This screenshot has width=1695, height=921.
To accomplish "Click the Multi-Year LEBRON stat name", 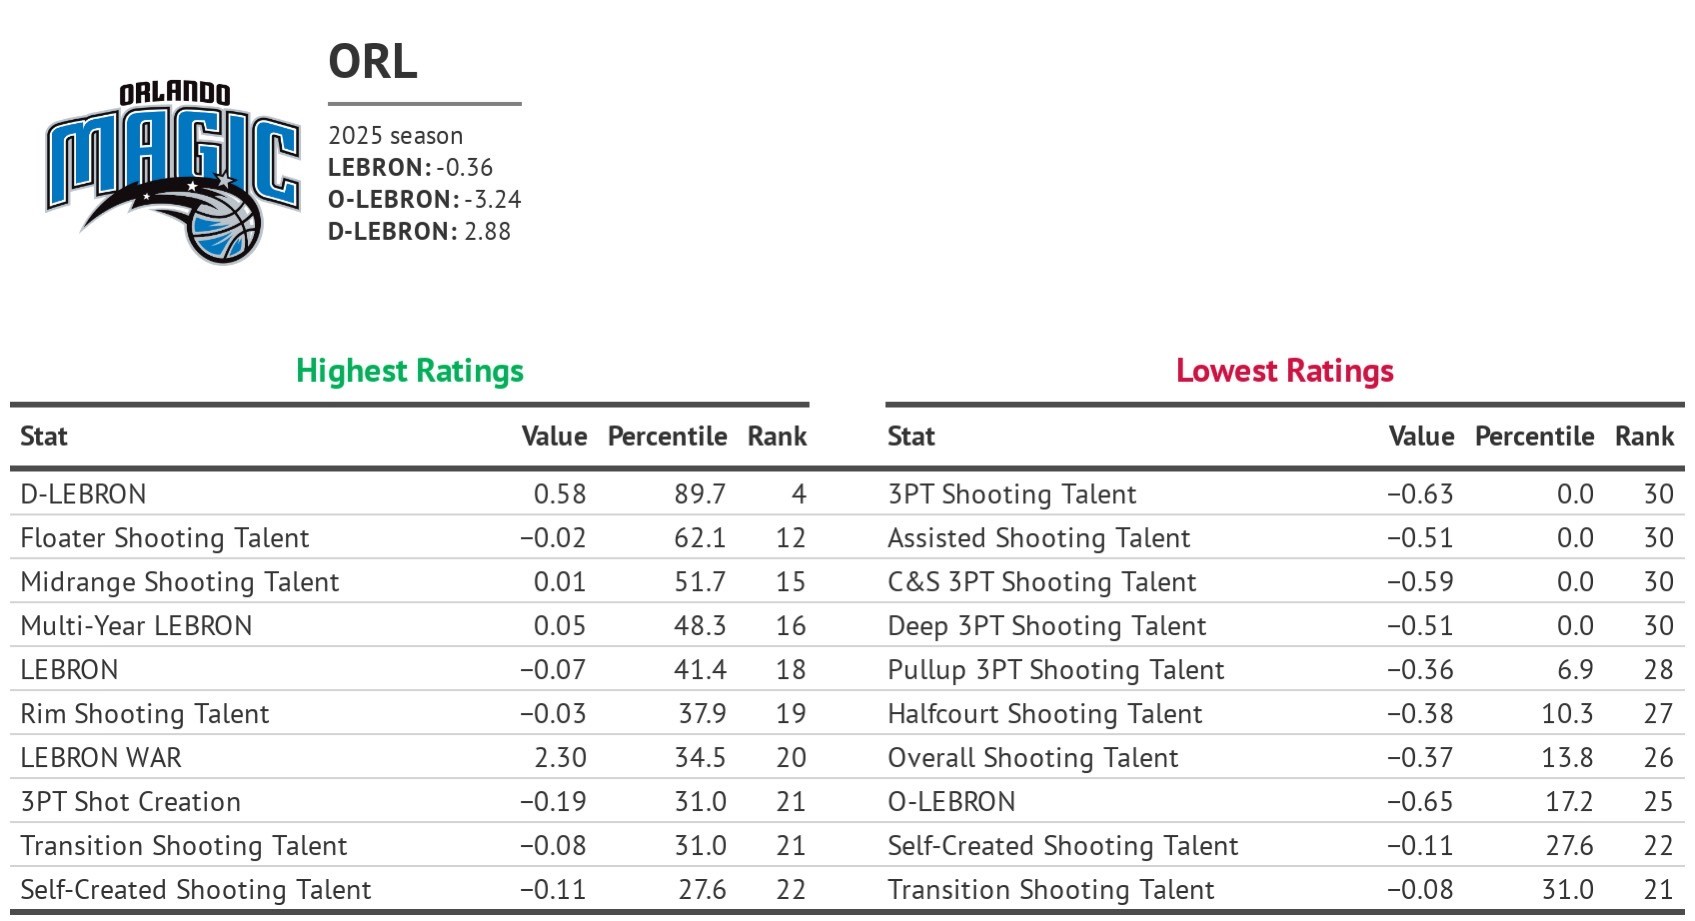I will pos(136,626).
